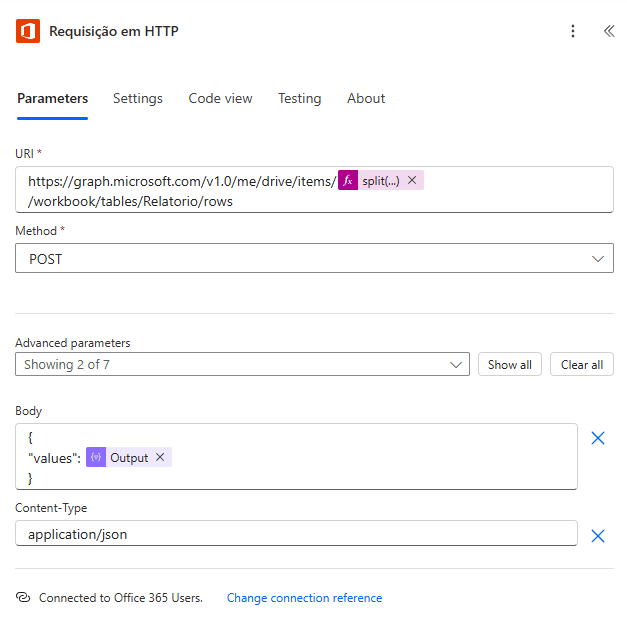Go to the Testing tab
Viewport: 627px width, 619px height.
299,98
